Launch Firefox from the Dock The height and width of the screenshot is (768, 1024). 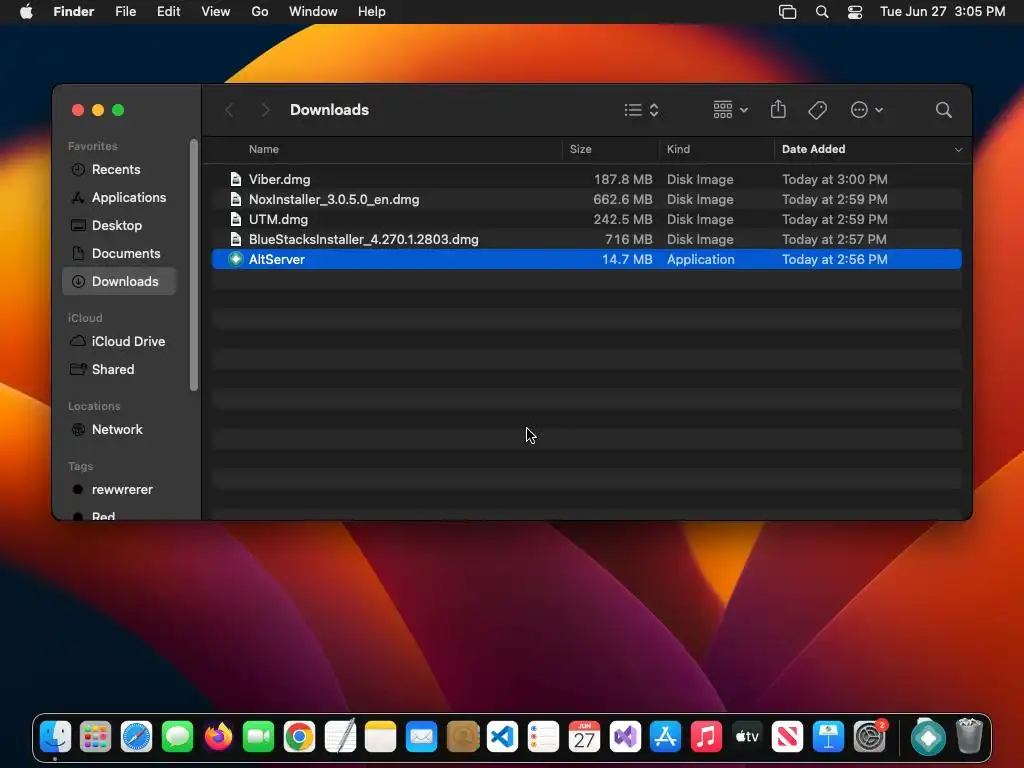coord(218,737)
